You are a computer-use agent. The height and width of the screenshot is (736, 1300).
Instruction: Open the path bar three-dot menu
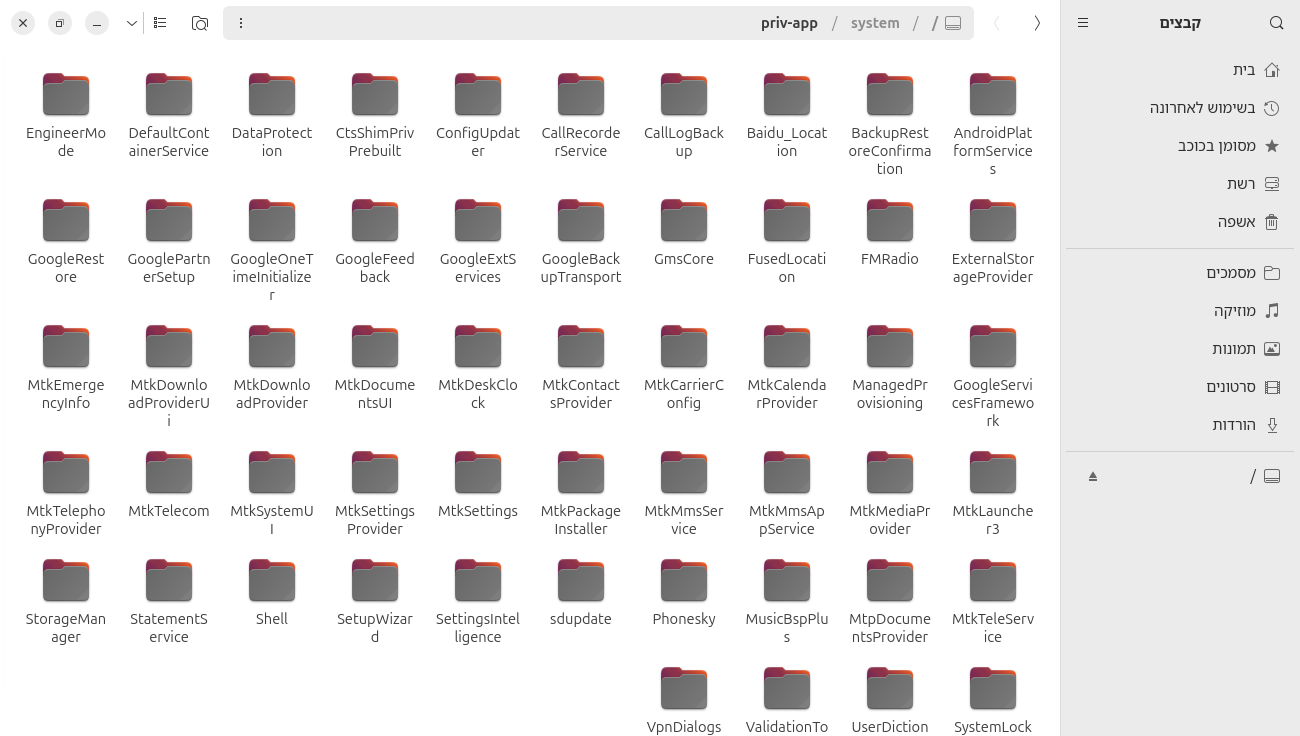[x=241, y=23]
